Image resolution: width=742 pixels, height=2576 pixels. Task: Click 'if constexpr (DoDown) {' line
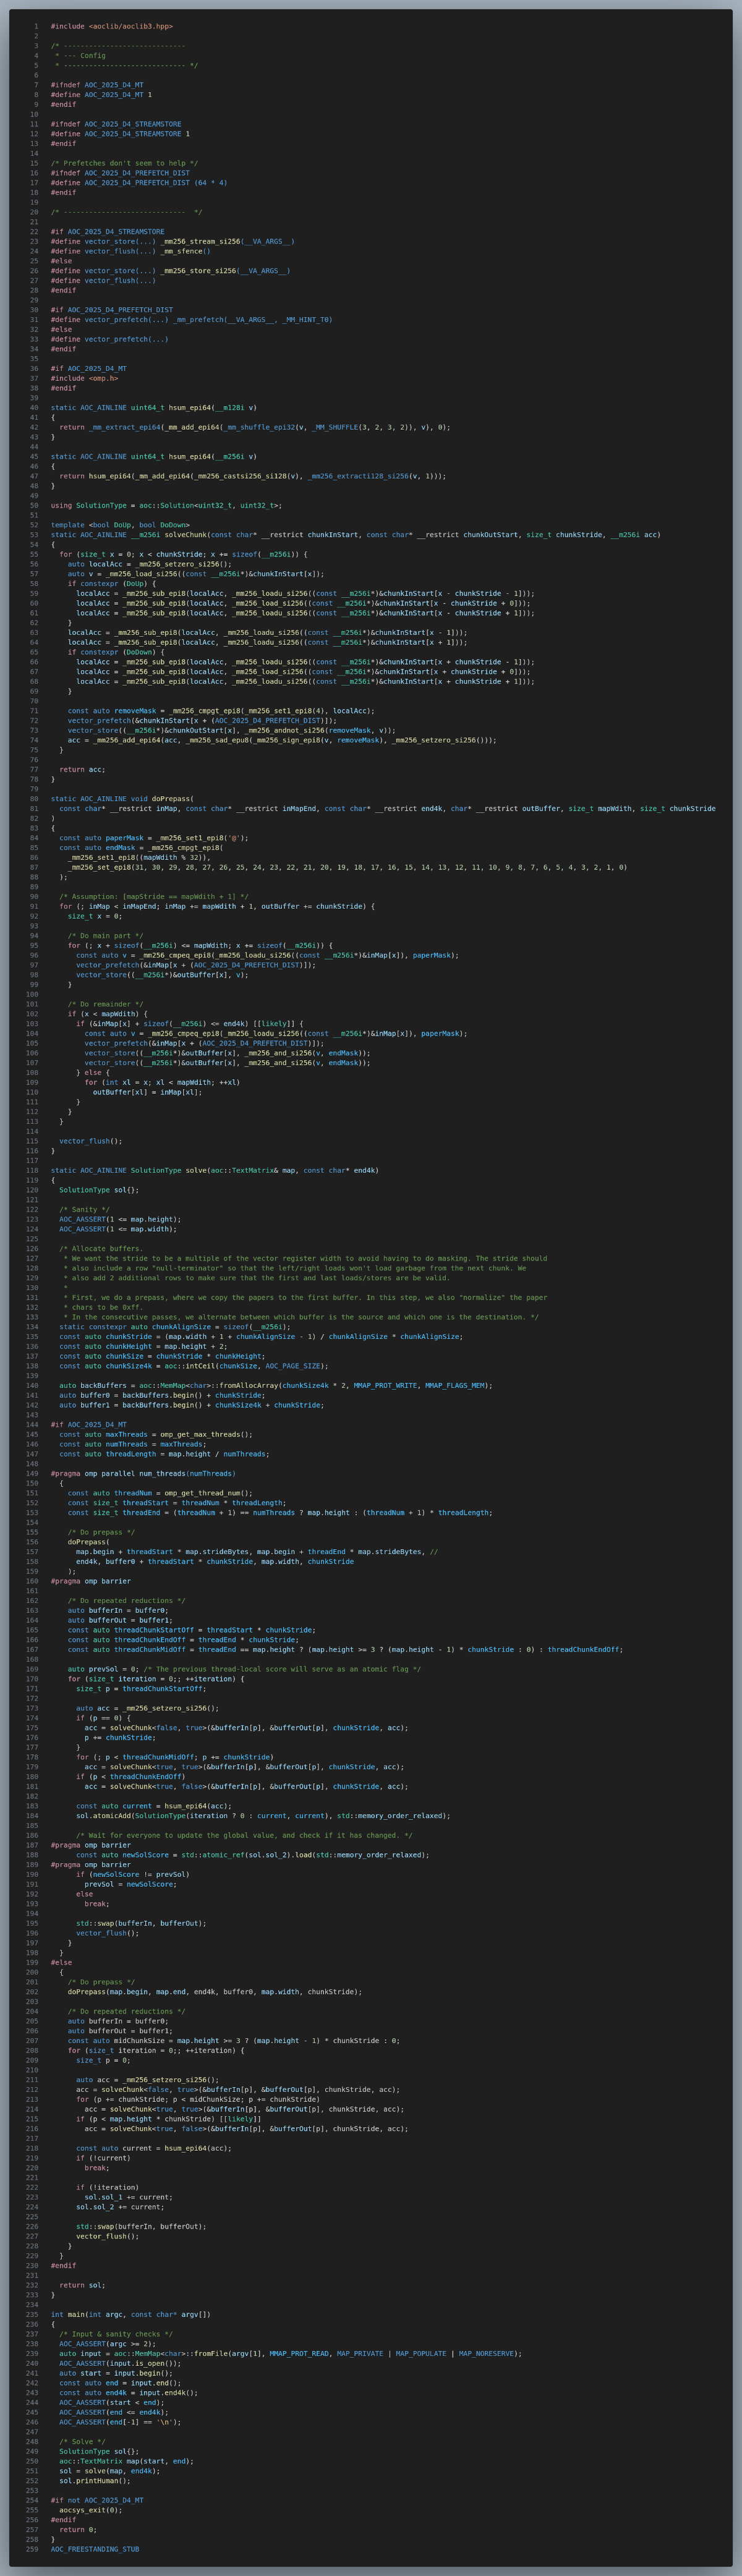(x=116, y=652)
